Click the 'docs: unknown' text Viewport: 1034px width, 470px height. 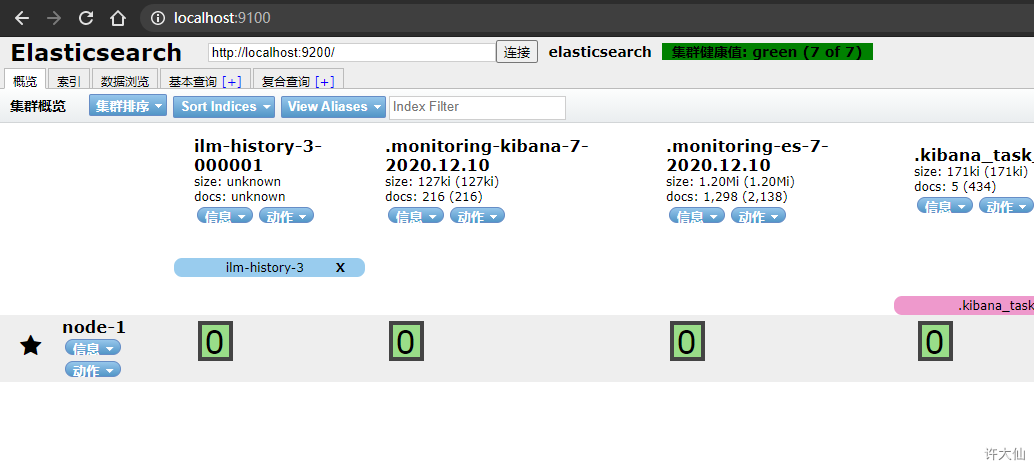240,197
